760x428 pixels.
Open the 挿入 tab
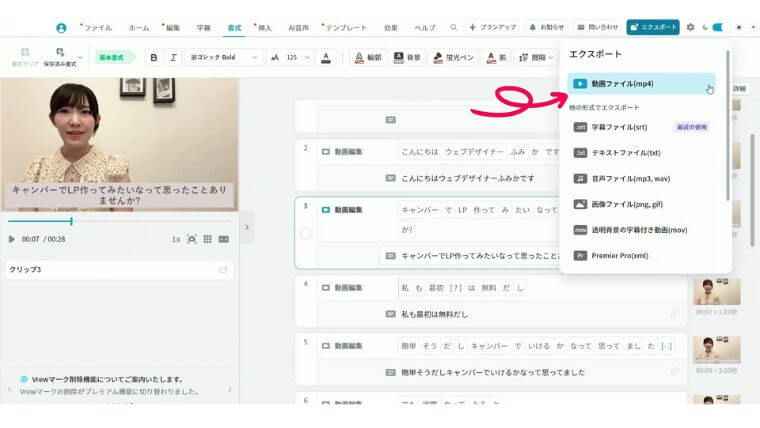pyautogui.click(x=265, y=28)
